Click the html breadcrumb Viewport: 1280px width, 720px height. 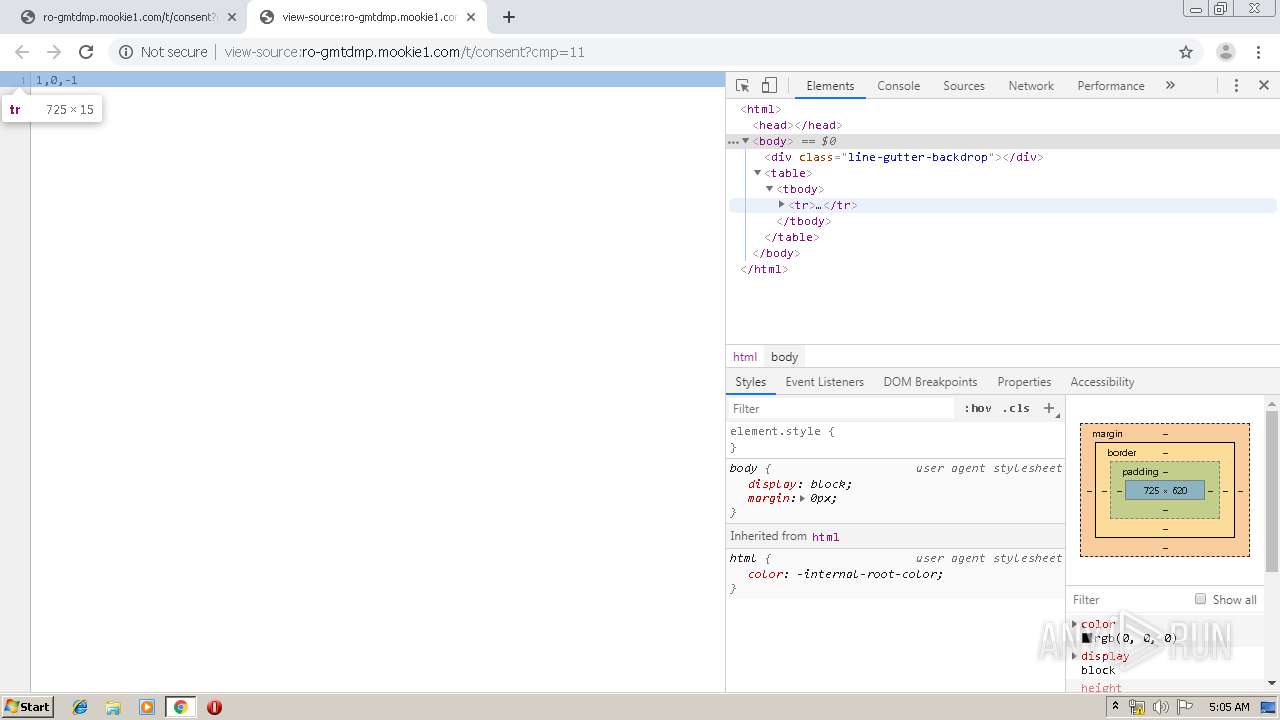tap(745, 357)
